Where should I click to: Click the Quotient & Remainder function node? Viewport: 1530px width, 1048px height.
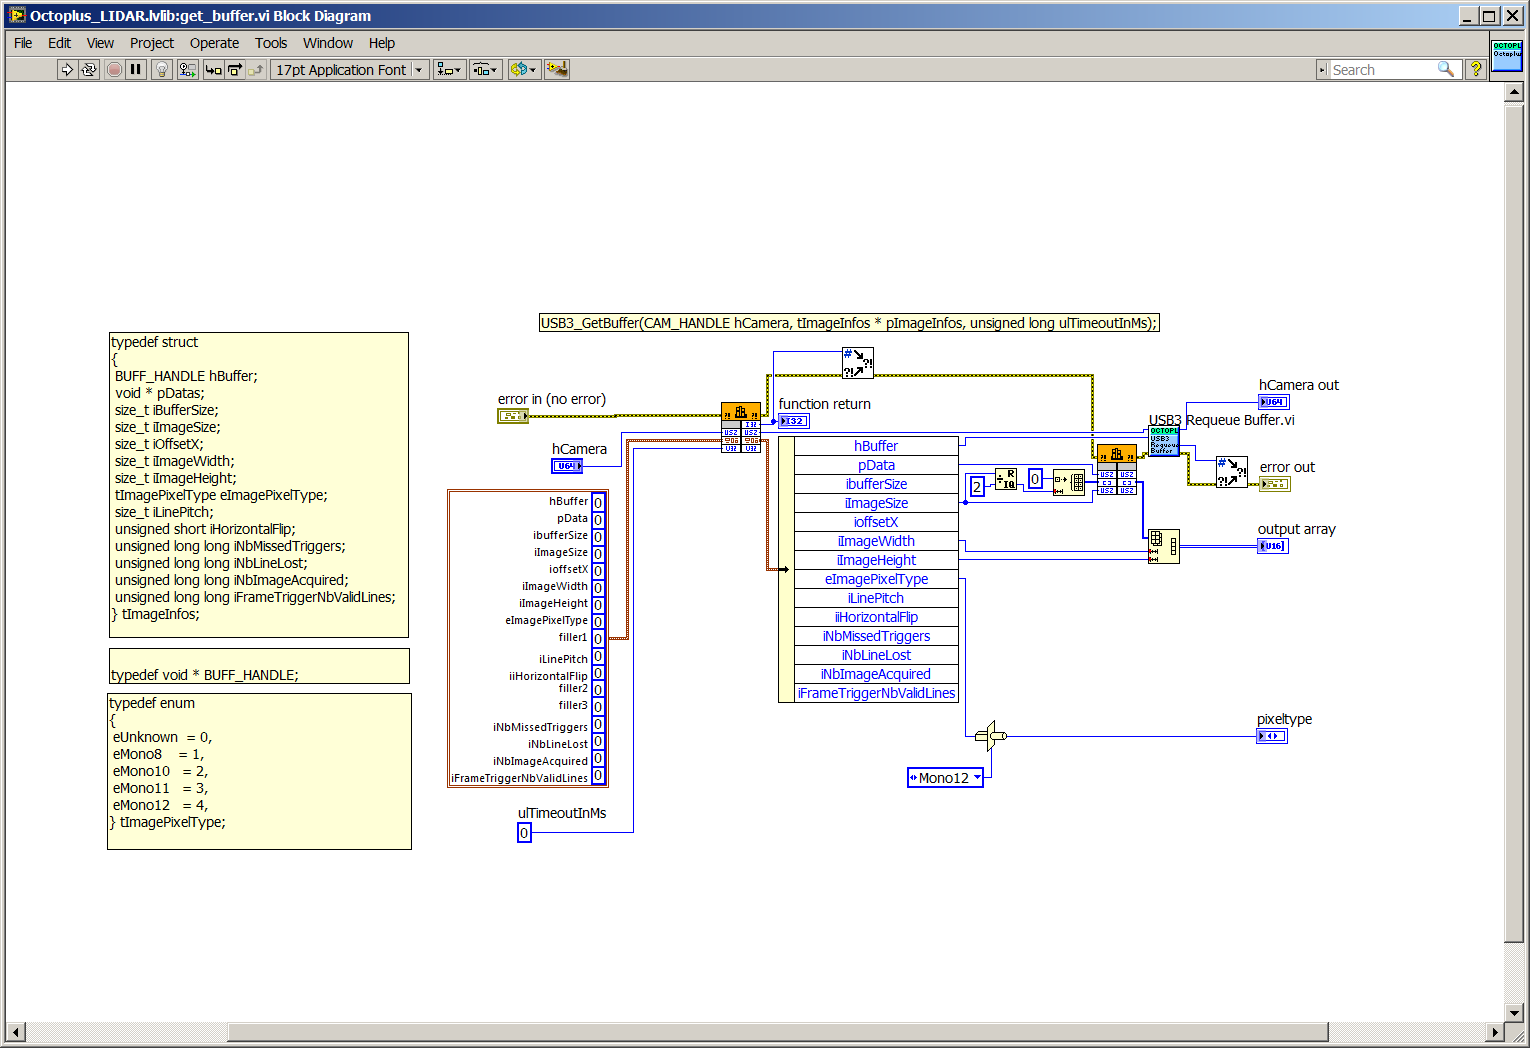[x=1006, y=480]
